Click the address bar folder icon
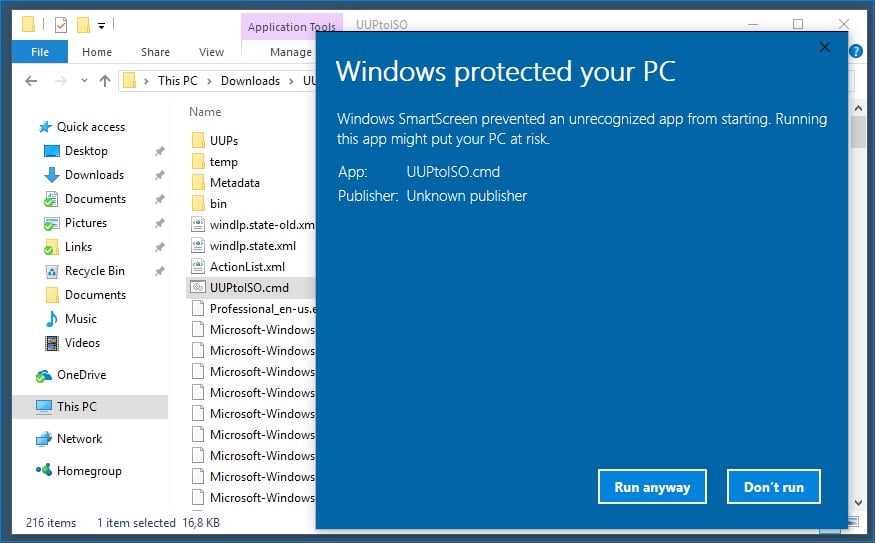The width and height of the screenshot is (875, 543). tap(129, 80)
